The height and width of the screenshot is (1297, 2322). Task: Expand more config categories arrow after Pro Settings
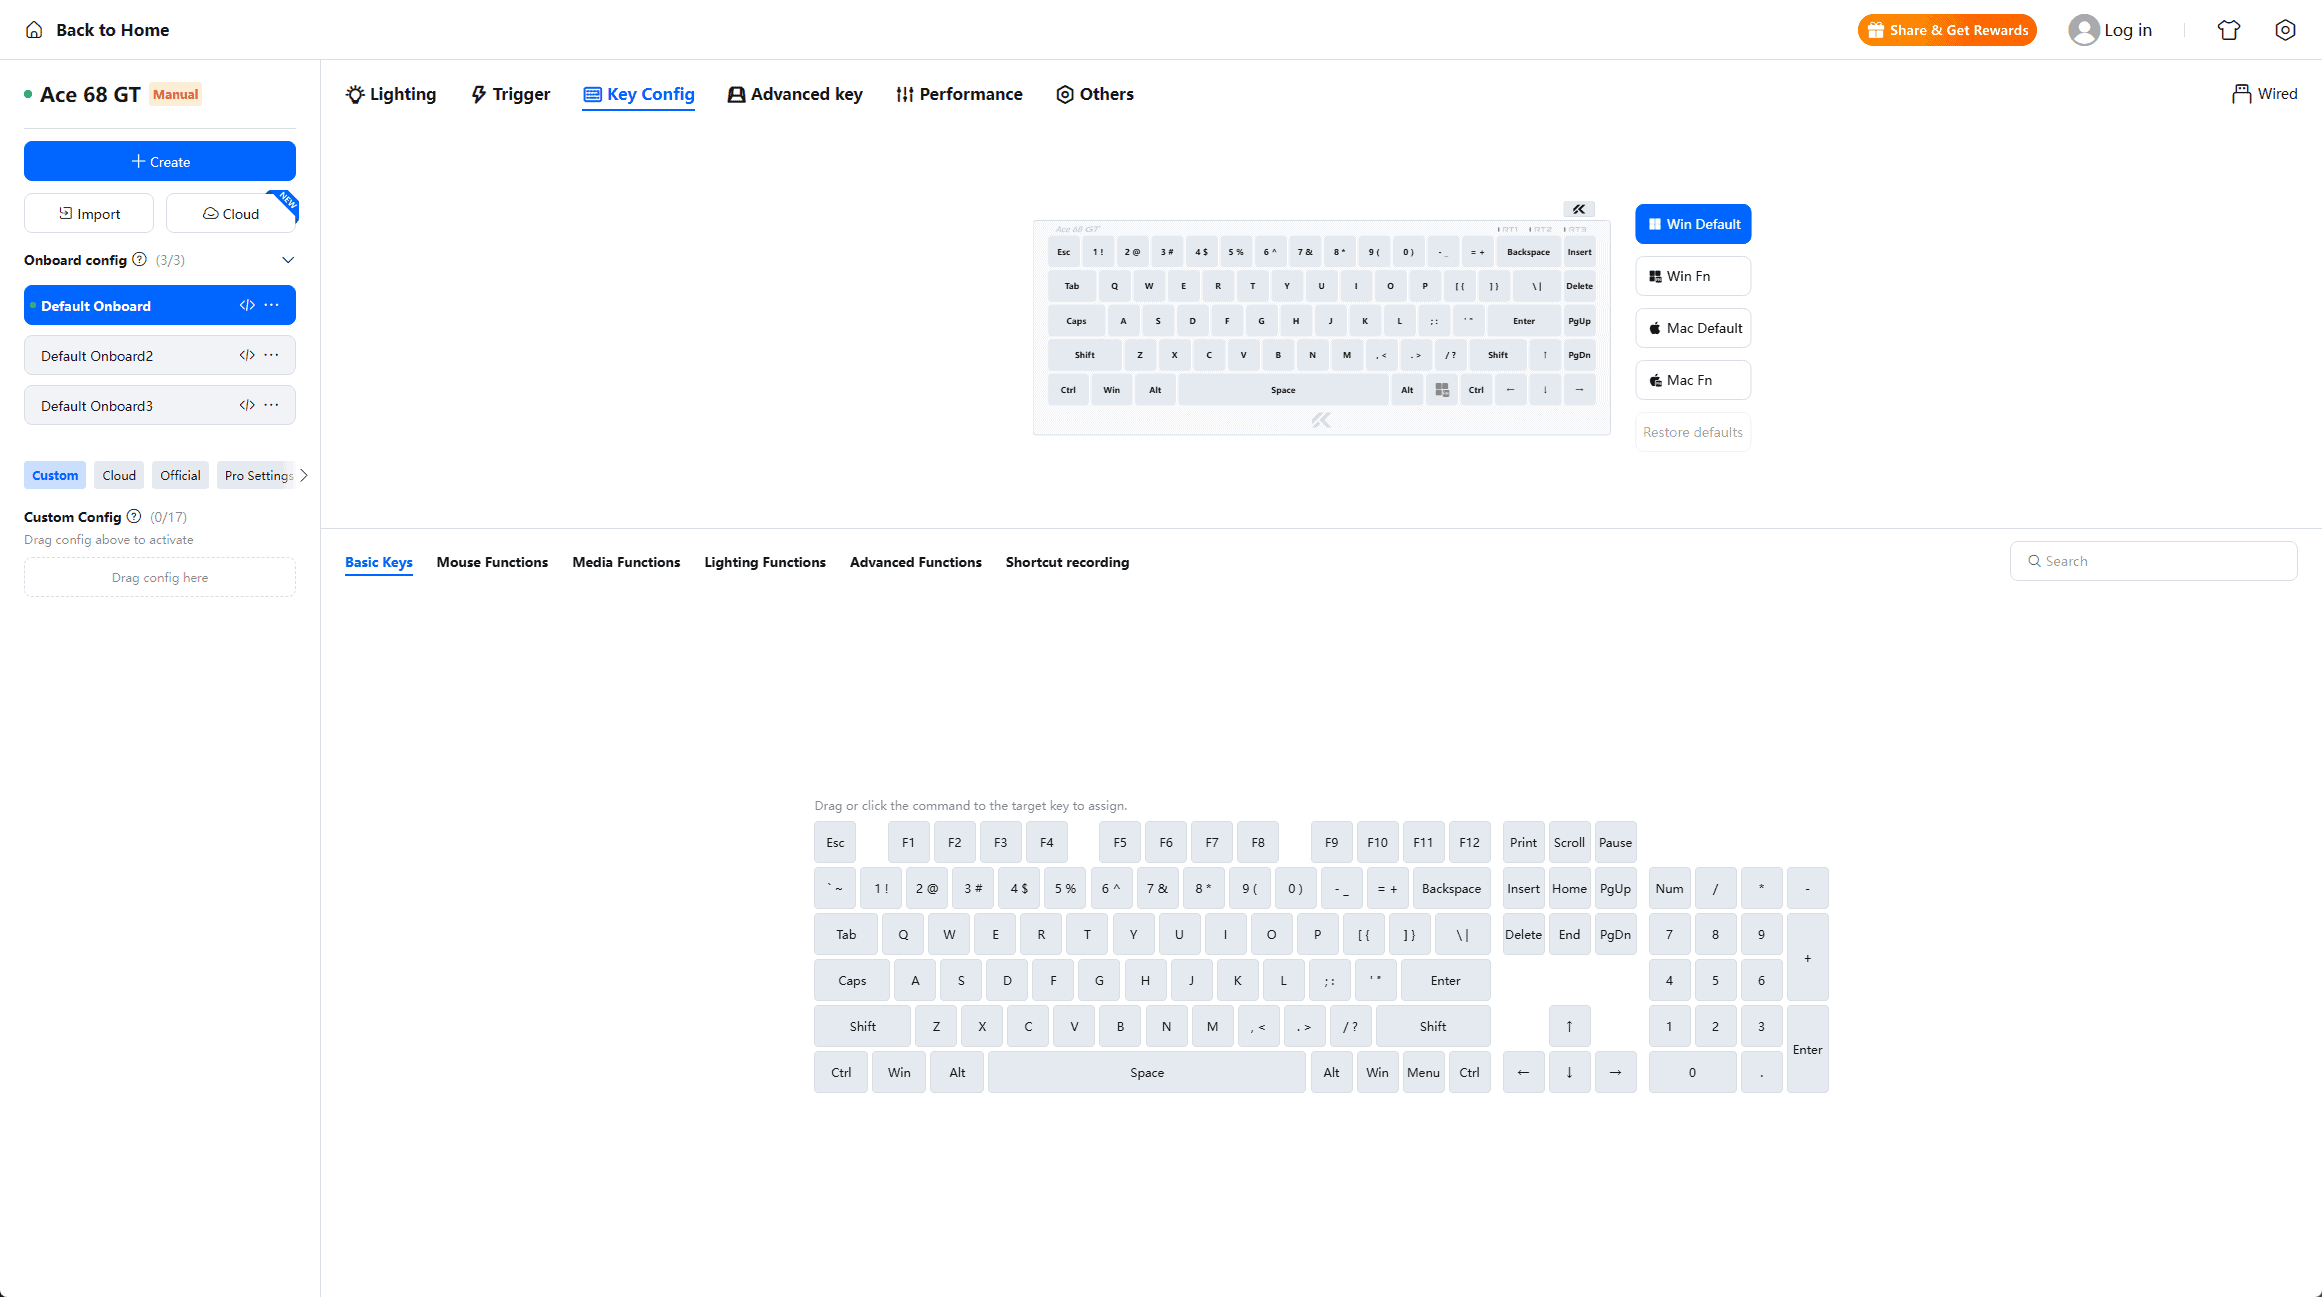pyautogui.click(x=304, y=475)
